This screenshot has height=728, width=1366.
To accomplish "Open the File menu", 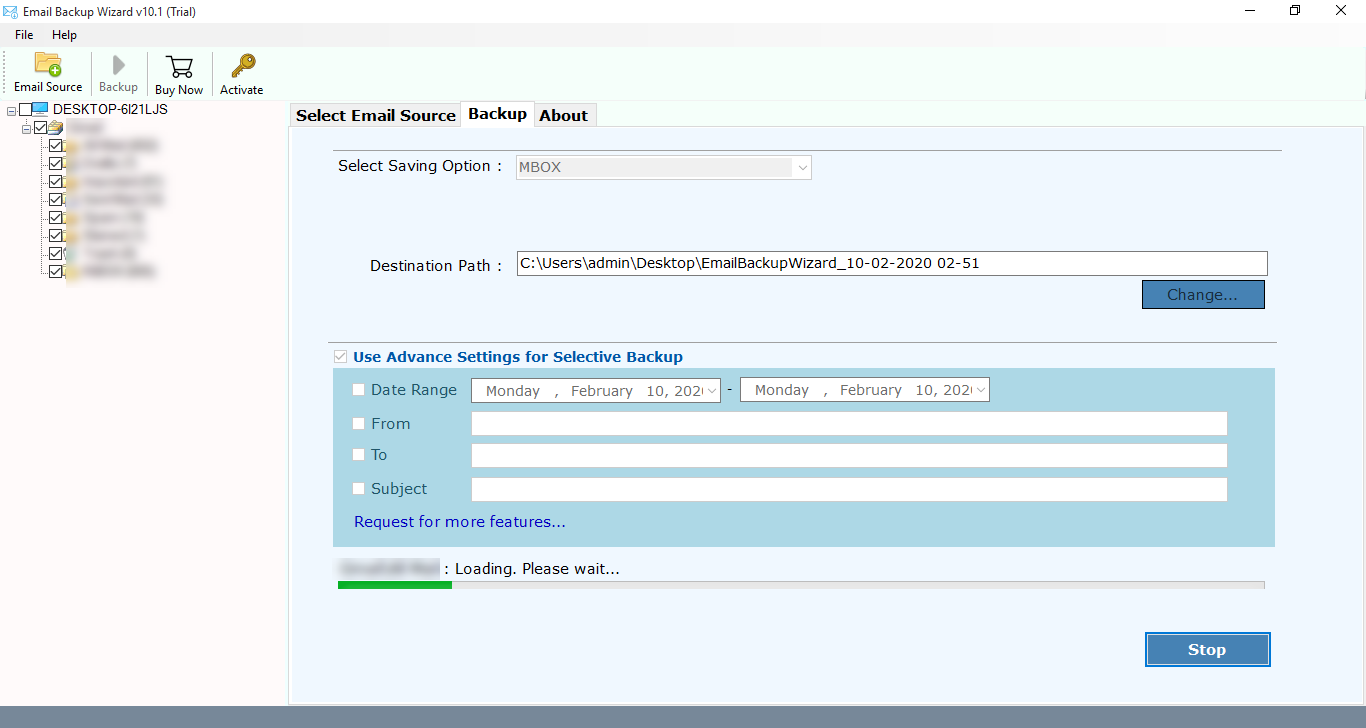I will tap(24, 35).
